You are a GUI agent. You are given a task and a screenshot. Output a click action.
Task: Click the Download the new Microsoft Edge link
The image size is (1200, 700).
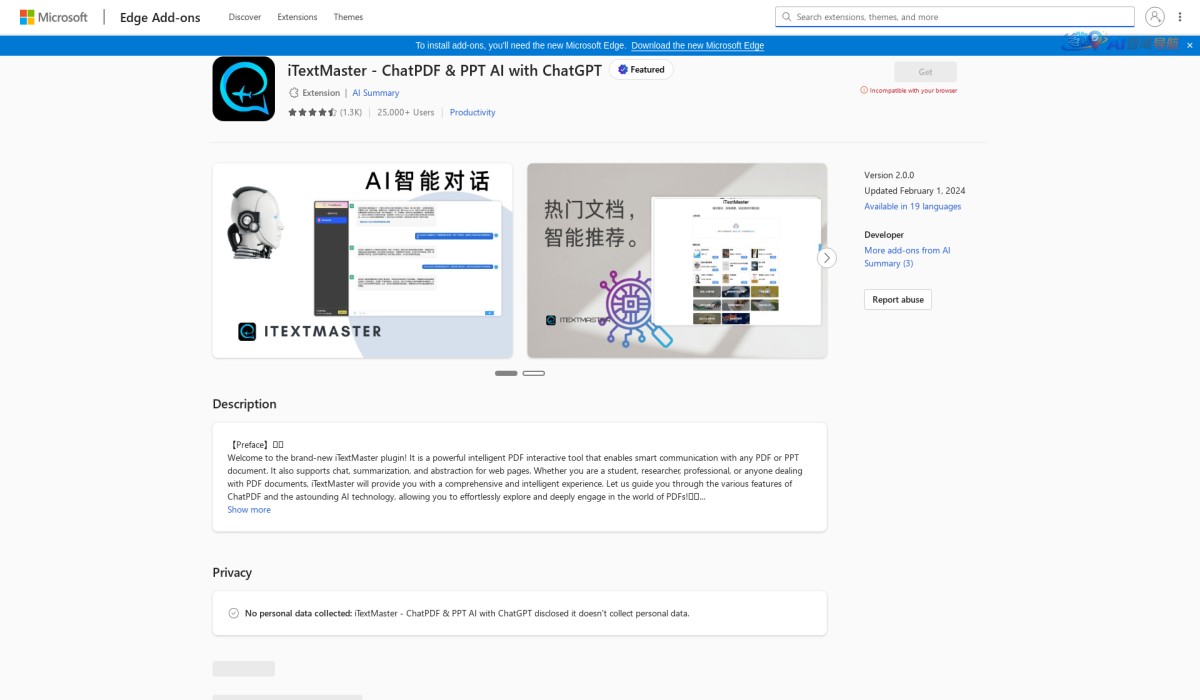coord(697,45)
